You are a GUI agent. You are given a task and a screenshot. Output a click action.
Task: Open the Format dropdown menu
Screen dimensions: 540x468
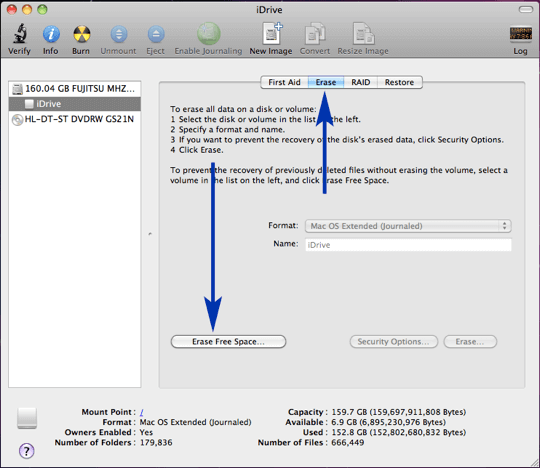(x=408, y=226)
